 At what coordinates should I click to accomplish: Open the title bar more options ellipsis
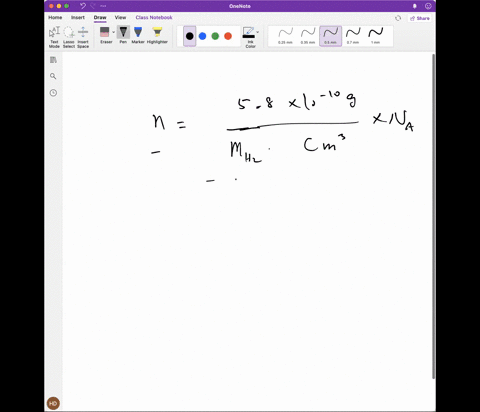(103, 6)
